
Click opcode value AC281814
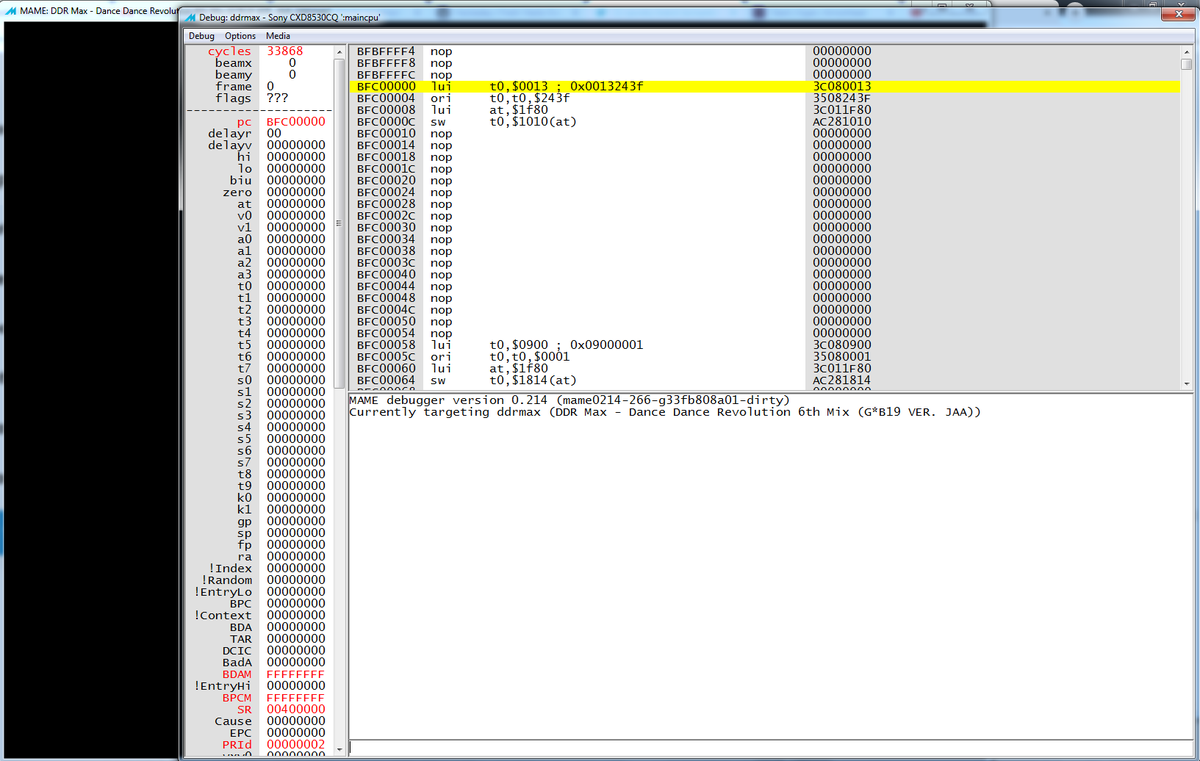842,381
